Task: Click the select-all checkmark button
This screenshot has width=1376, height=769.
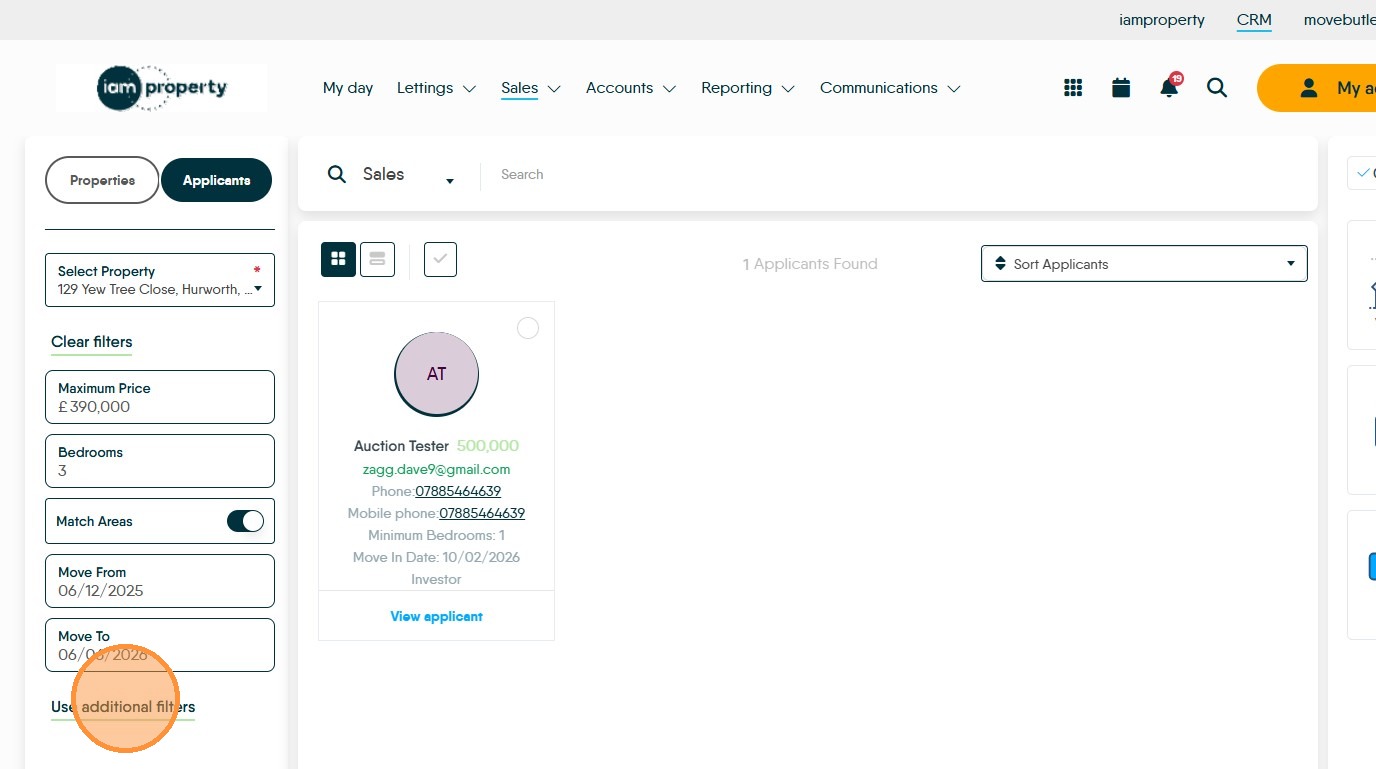Action: coord(440,260)
